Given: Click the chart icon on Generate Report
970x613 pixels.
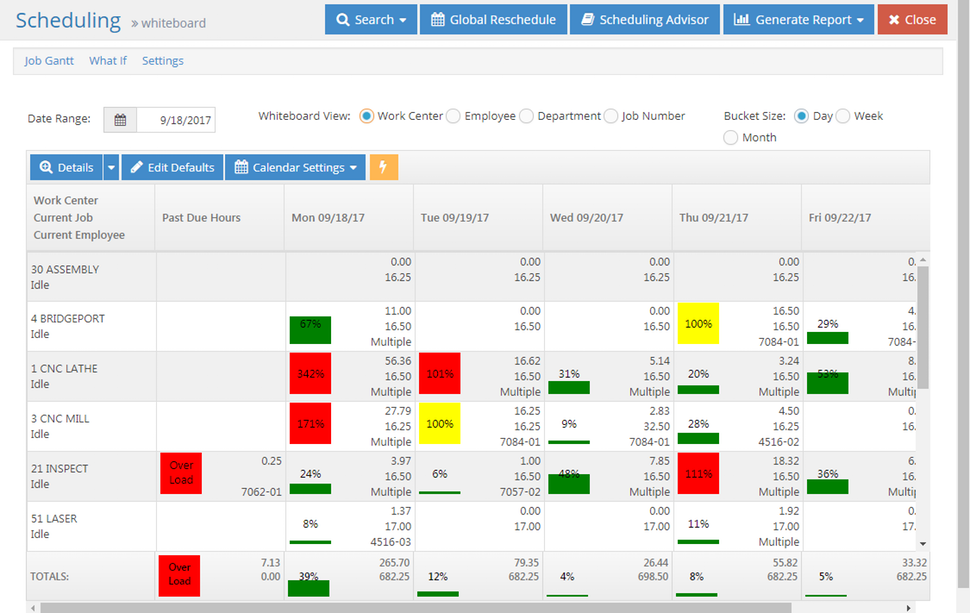Looking at the screenshot, I should (x=742, y=19).
